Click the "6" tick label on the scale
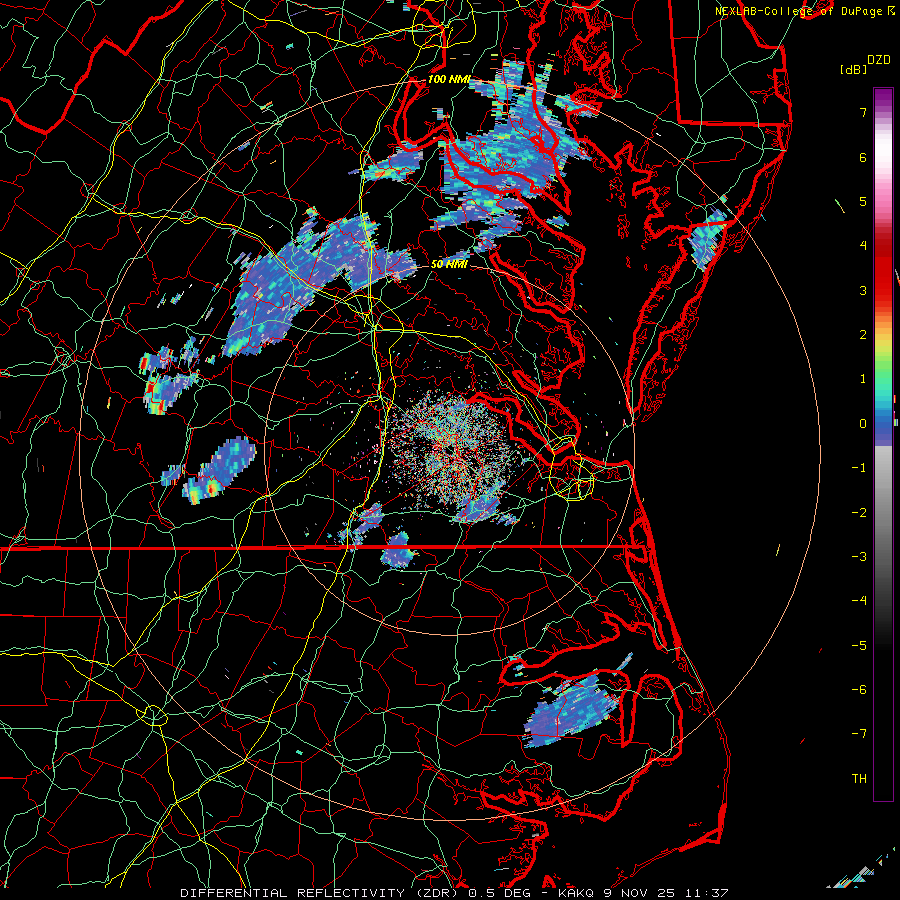 863,157
